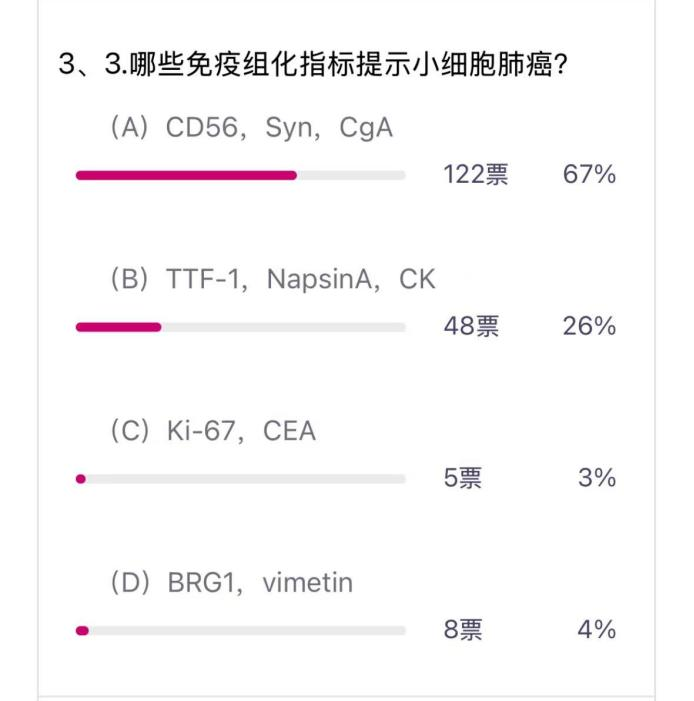Image resolution: width=694 pixels, height=701 pixels.
Task: Click the 67% result percentage
Action: tap(589, 175)
